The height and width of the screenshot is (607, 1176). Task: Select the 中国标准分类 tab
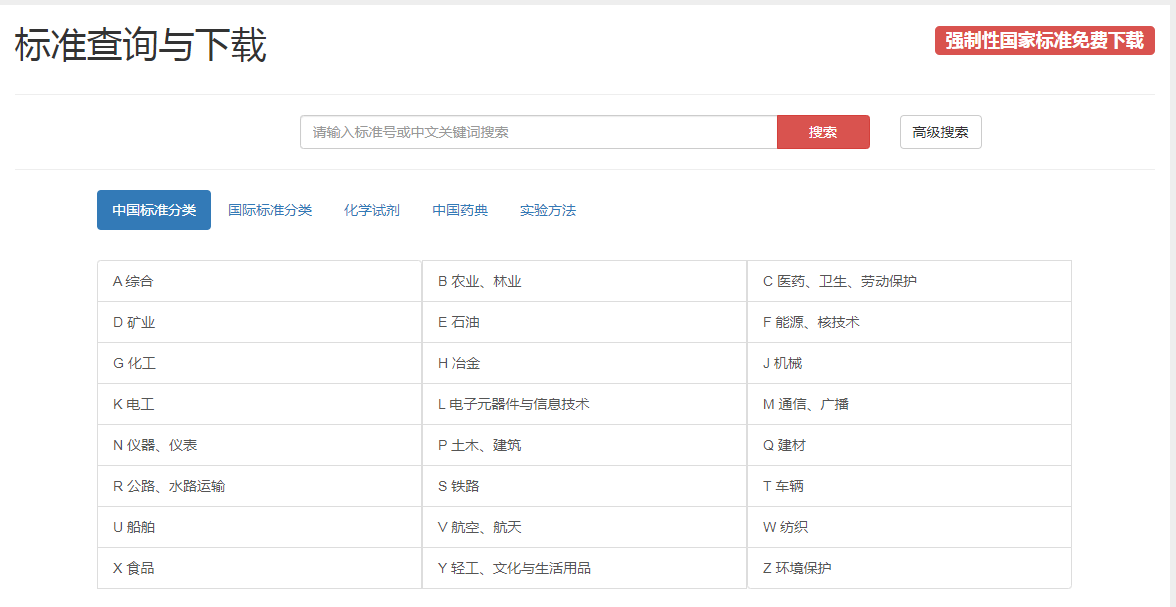(154, 210)
